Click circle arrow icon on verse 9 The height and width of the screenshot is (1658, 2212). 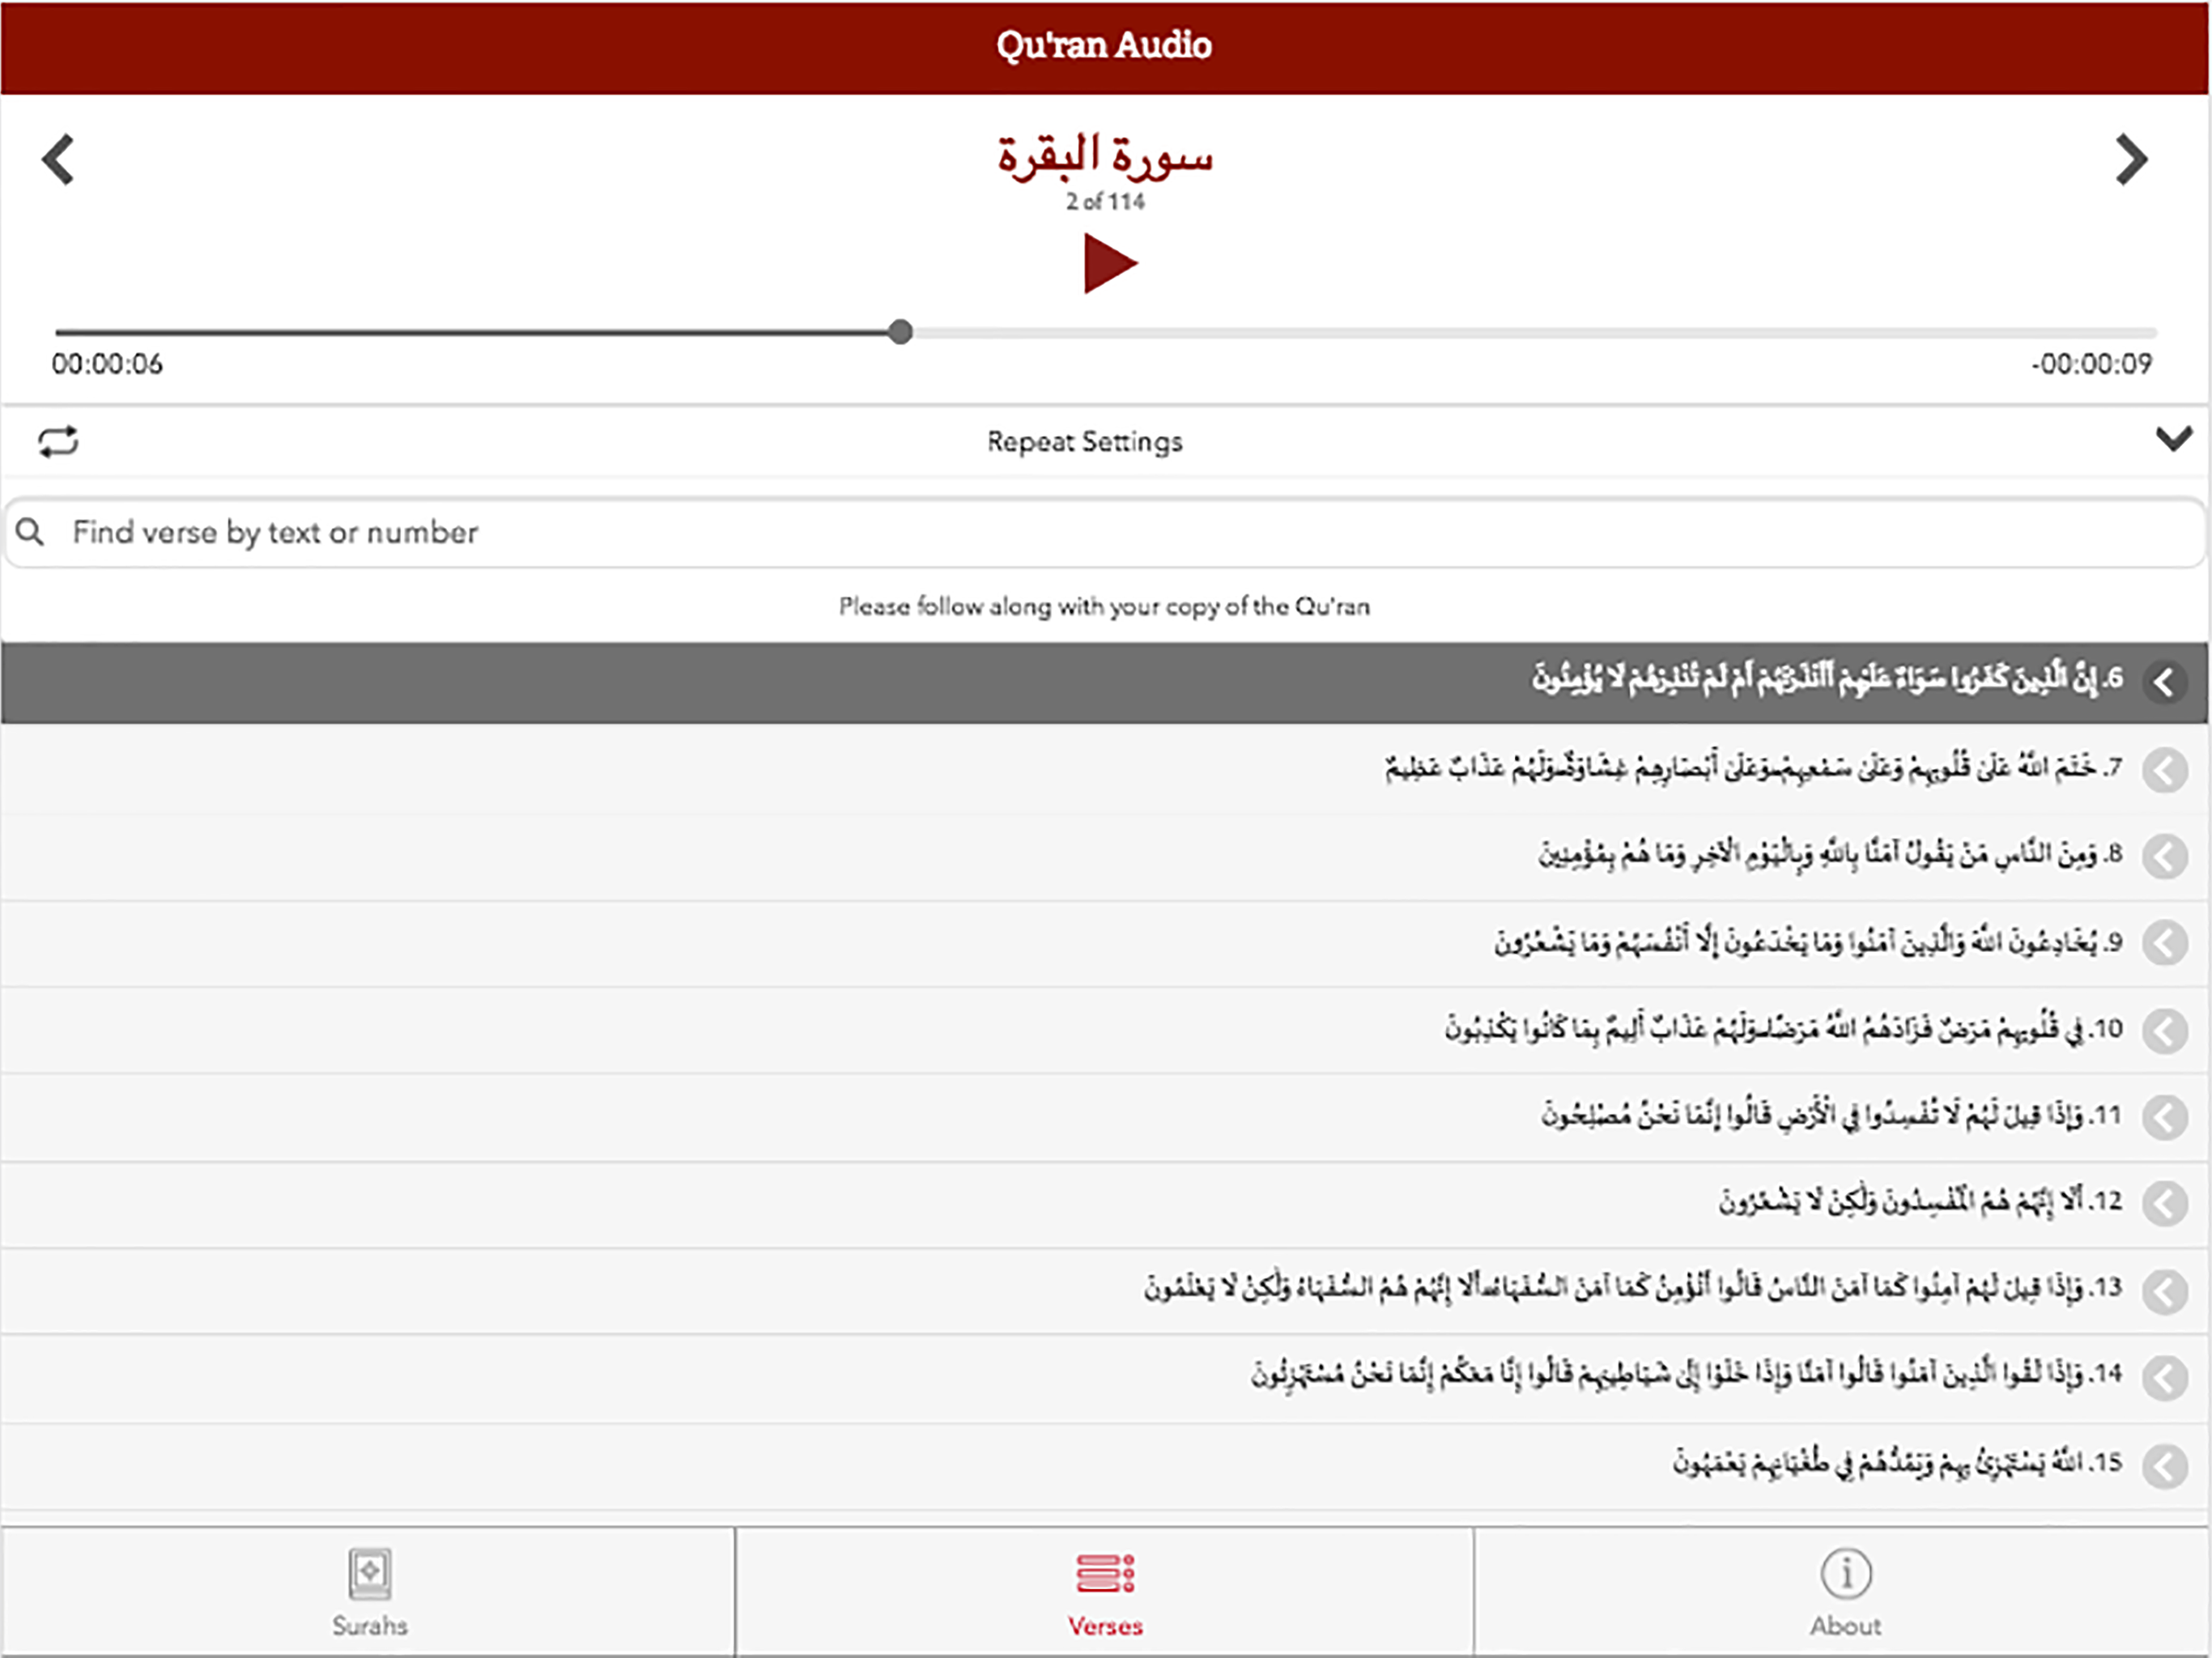(x=2164, y=943)
